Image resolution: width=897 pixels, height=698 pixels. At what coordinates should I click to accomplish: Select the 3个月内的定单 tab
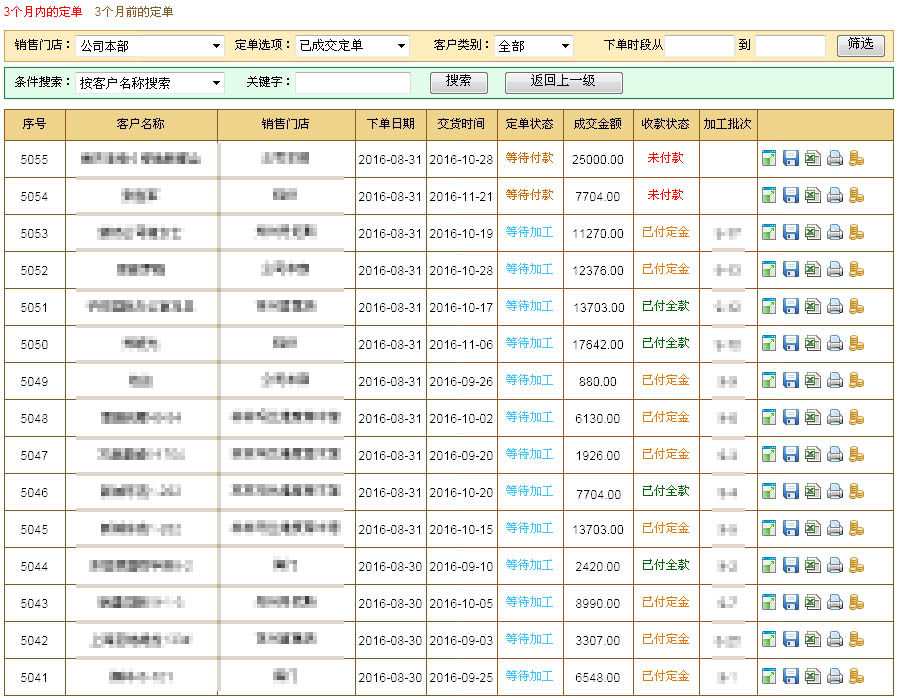click(x=43, y=12)
